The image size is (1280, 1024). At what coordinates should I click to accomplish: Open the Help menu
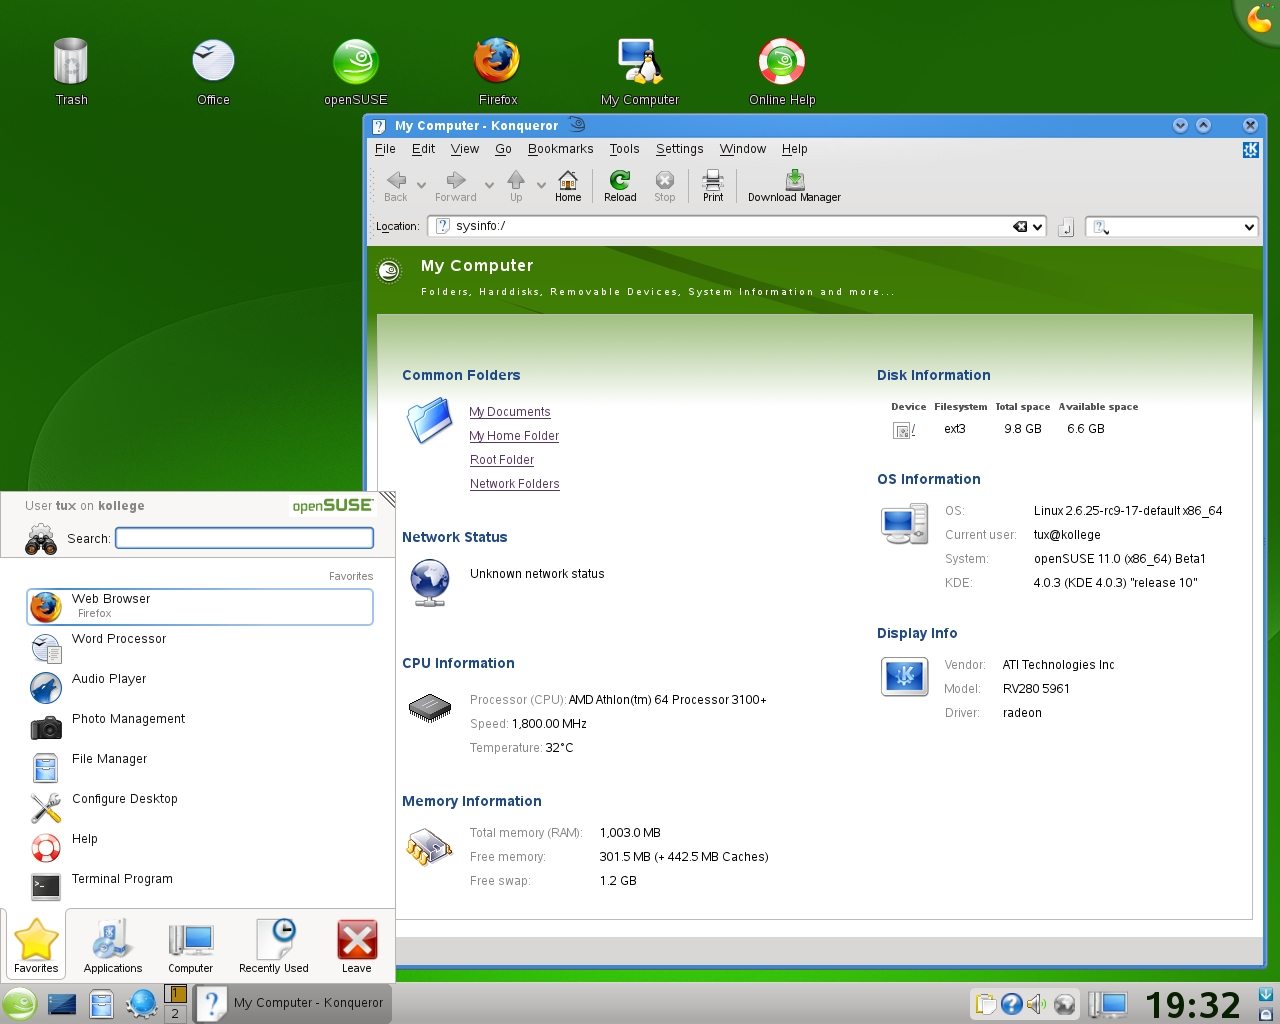(x=795, y=149)
